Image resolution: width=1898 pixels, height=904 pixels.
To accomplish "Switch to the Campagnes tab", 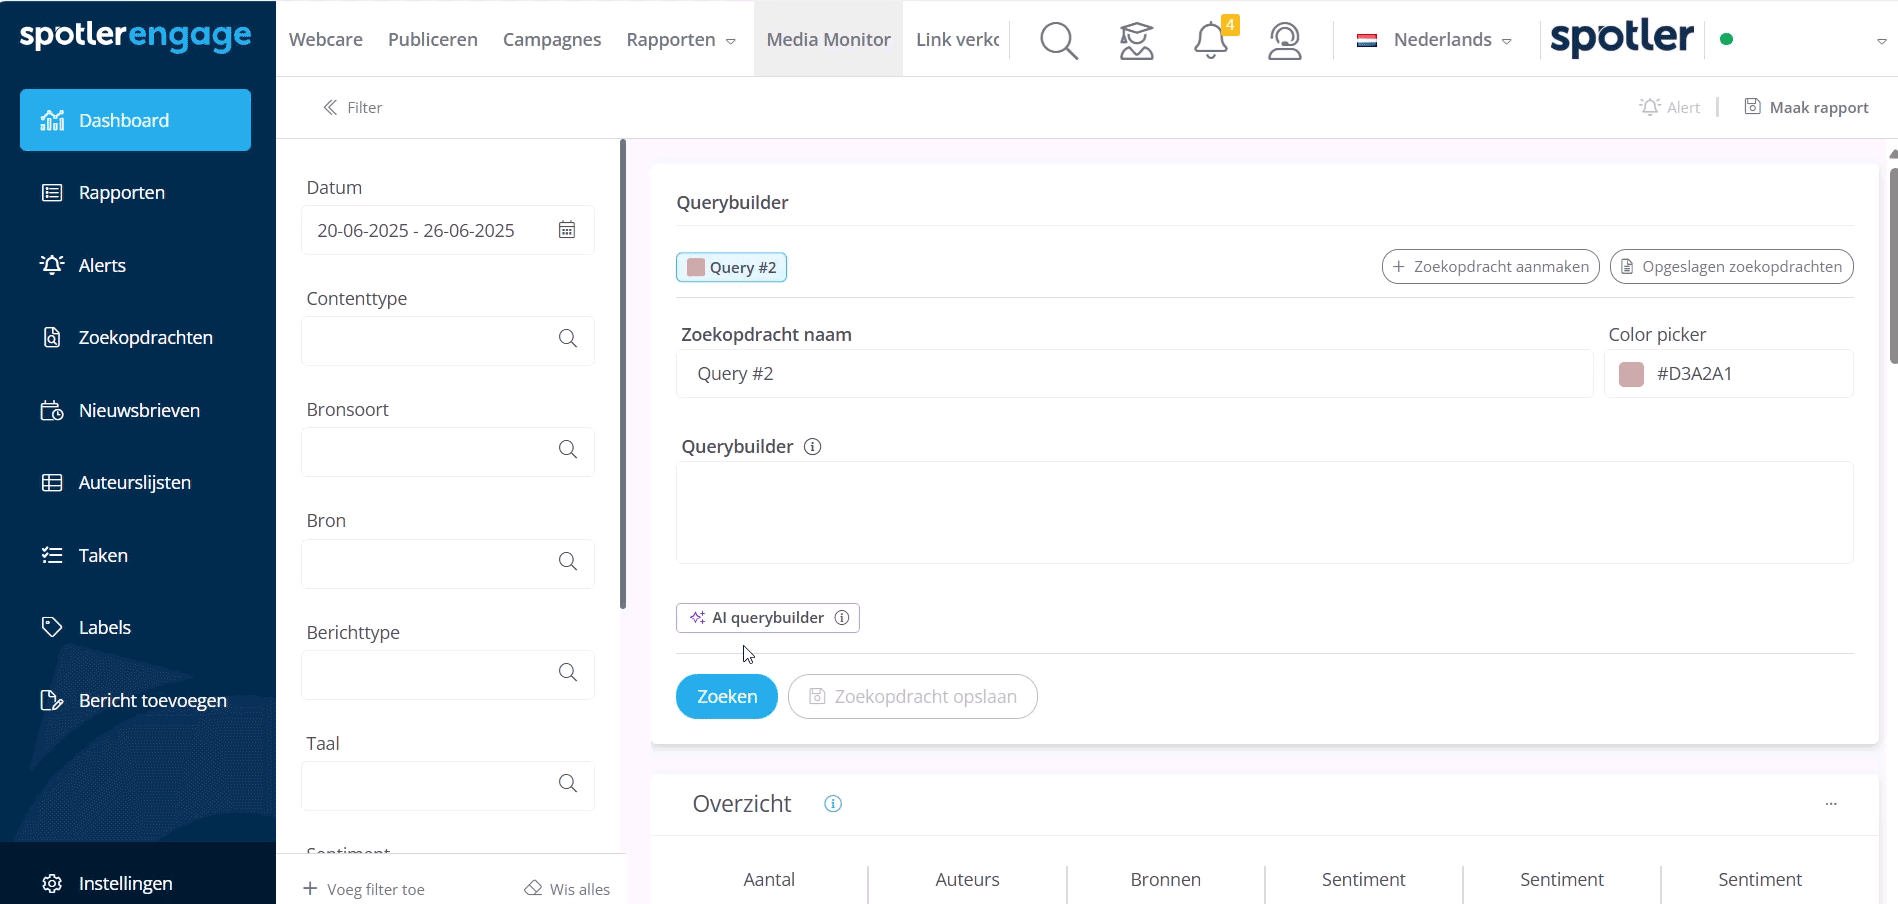I will pos(552,39).
